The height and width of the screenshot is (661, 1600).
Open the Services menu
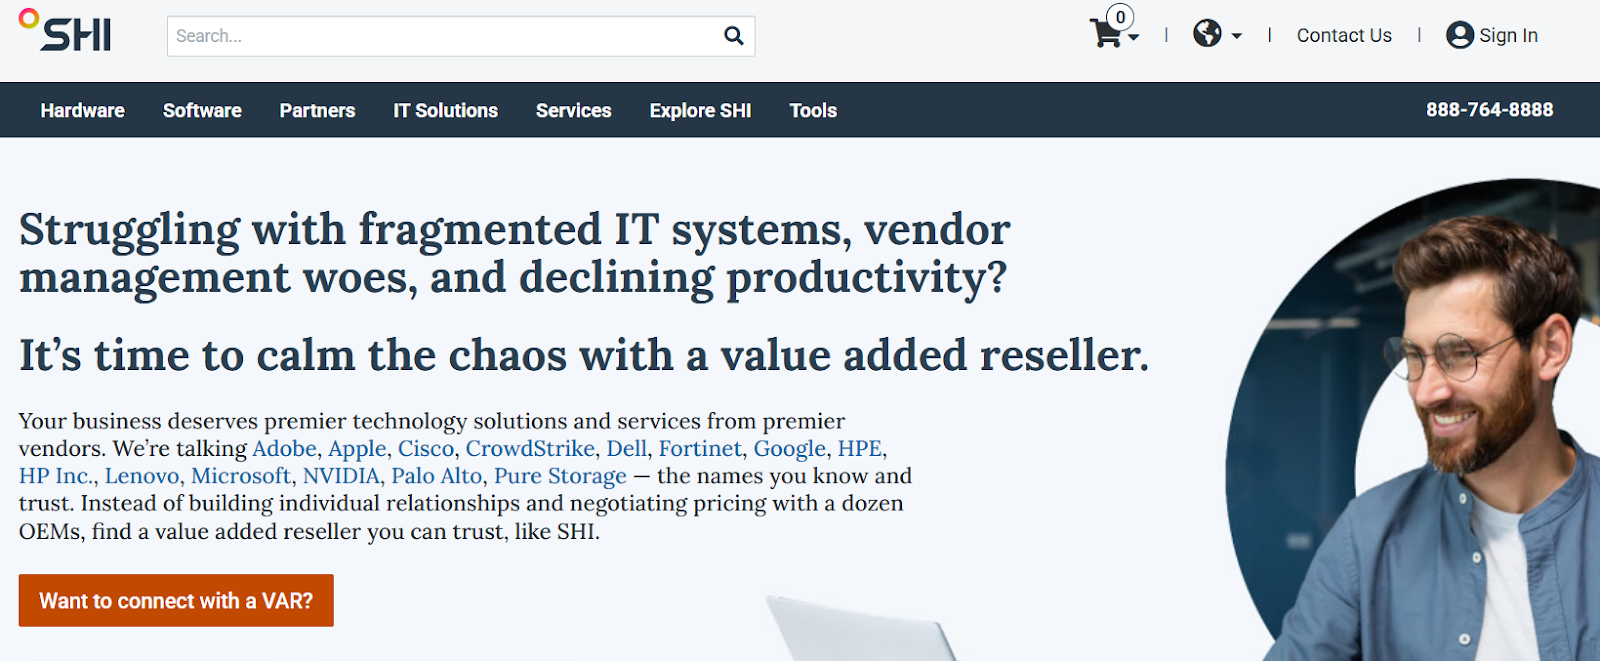click(573, 110)
